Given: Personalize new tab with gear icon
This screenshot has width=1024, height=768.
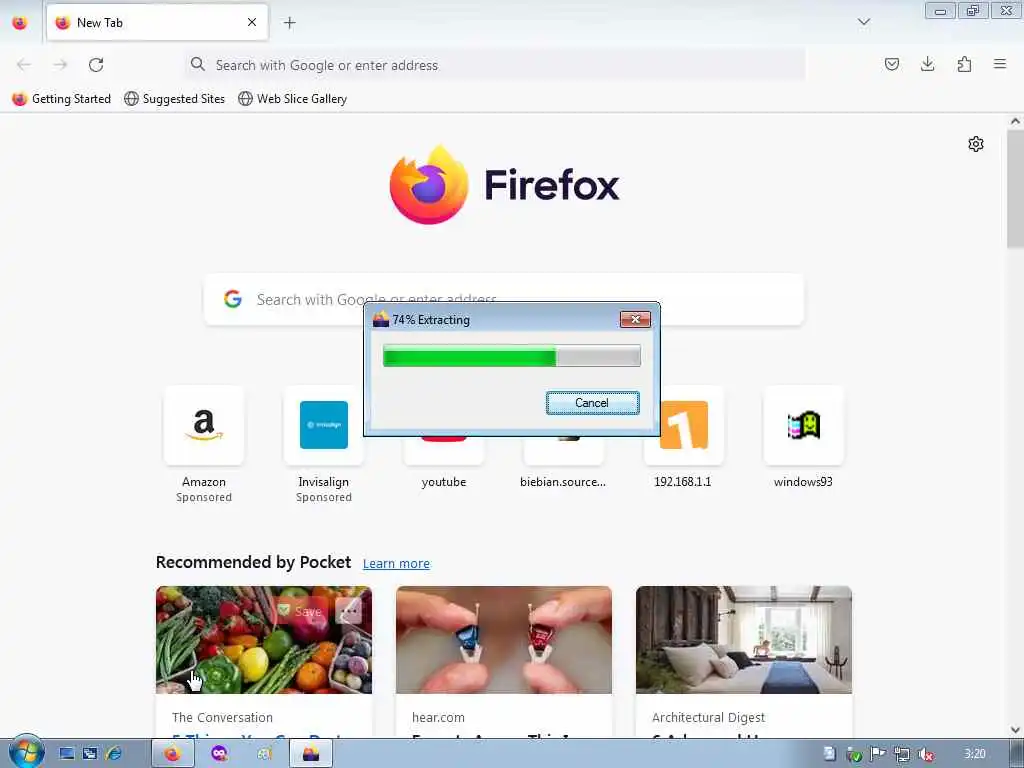Looking at the screenshot, I should coord(976,144).
